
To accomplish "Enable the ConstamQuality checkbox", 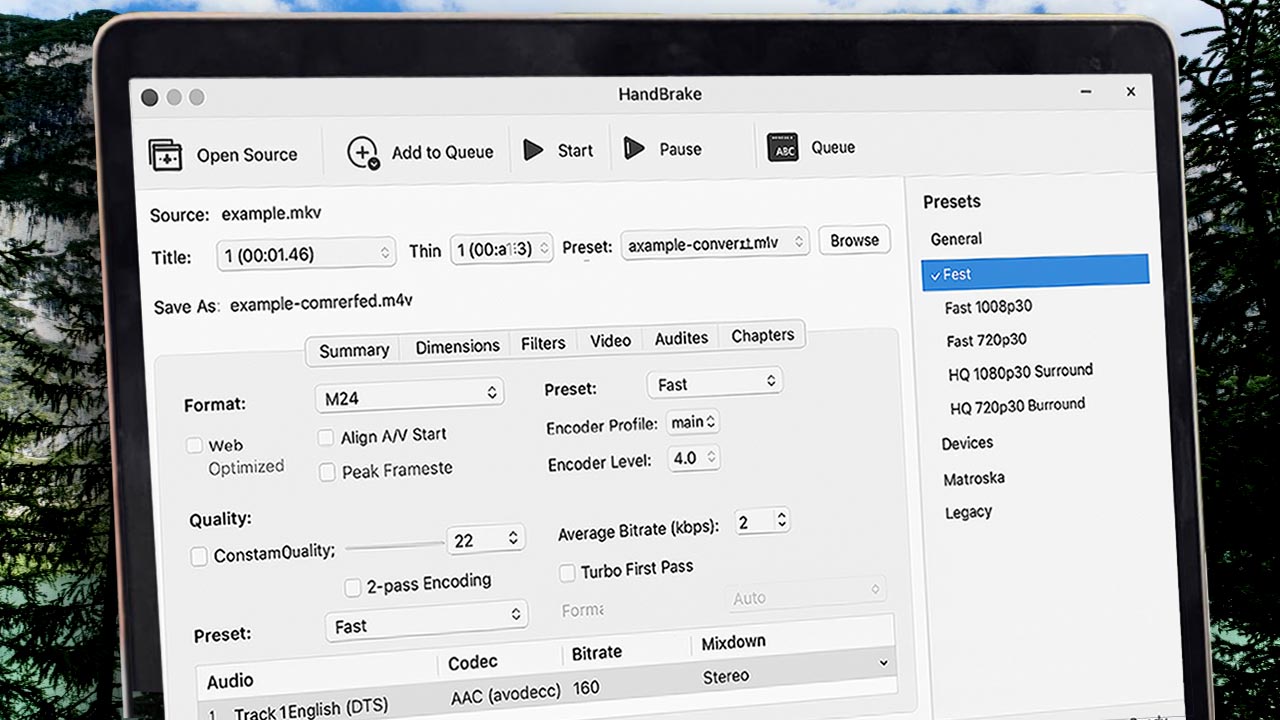I will 199,555.
